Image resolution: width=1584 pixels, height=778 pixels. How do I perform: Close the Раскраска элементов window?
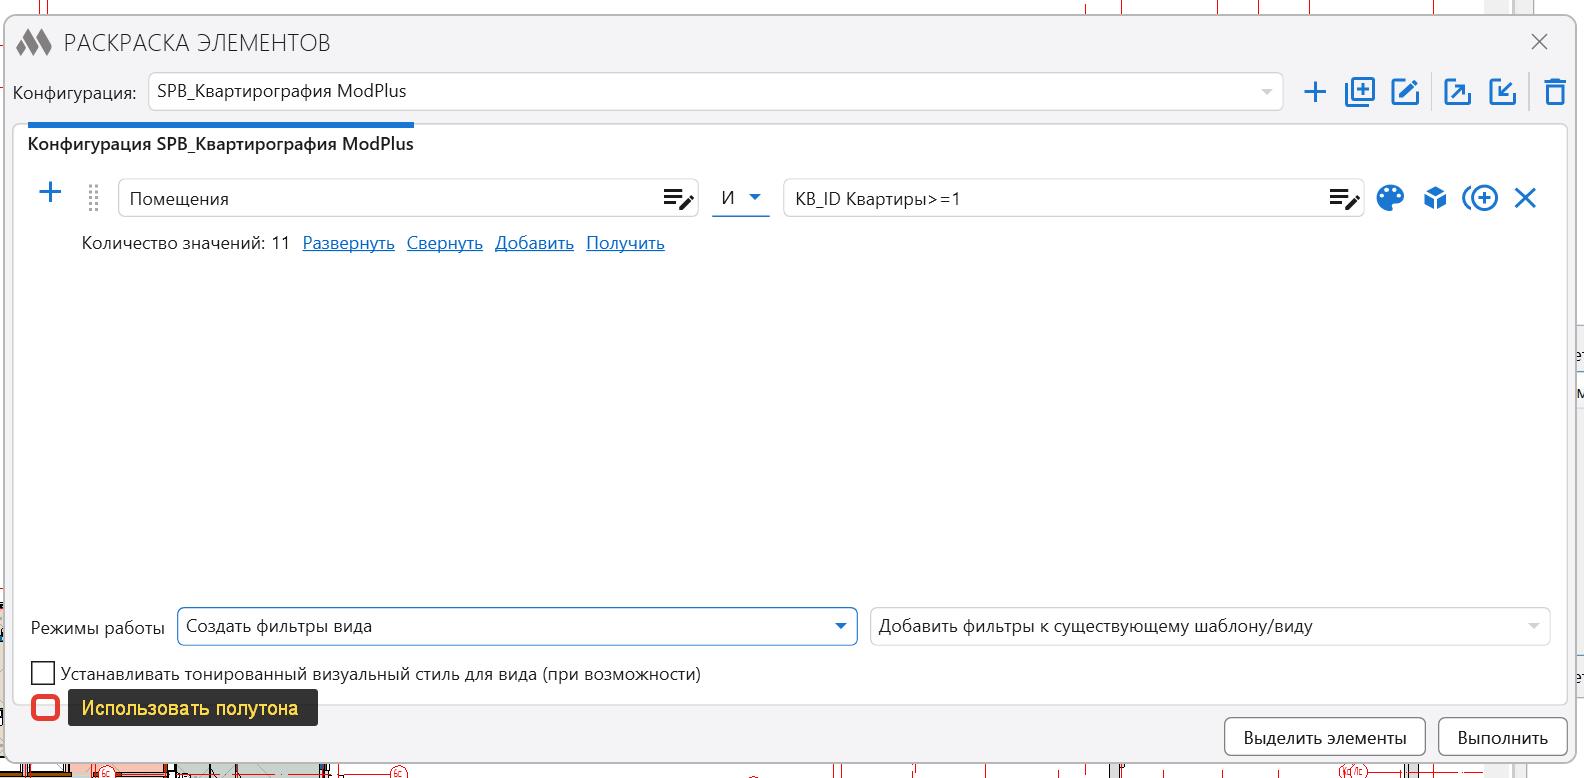point(1539,42)
